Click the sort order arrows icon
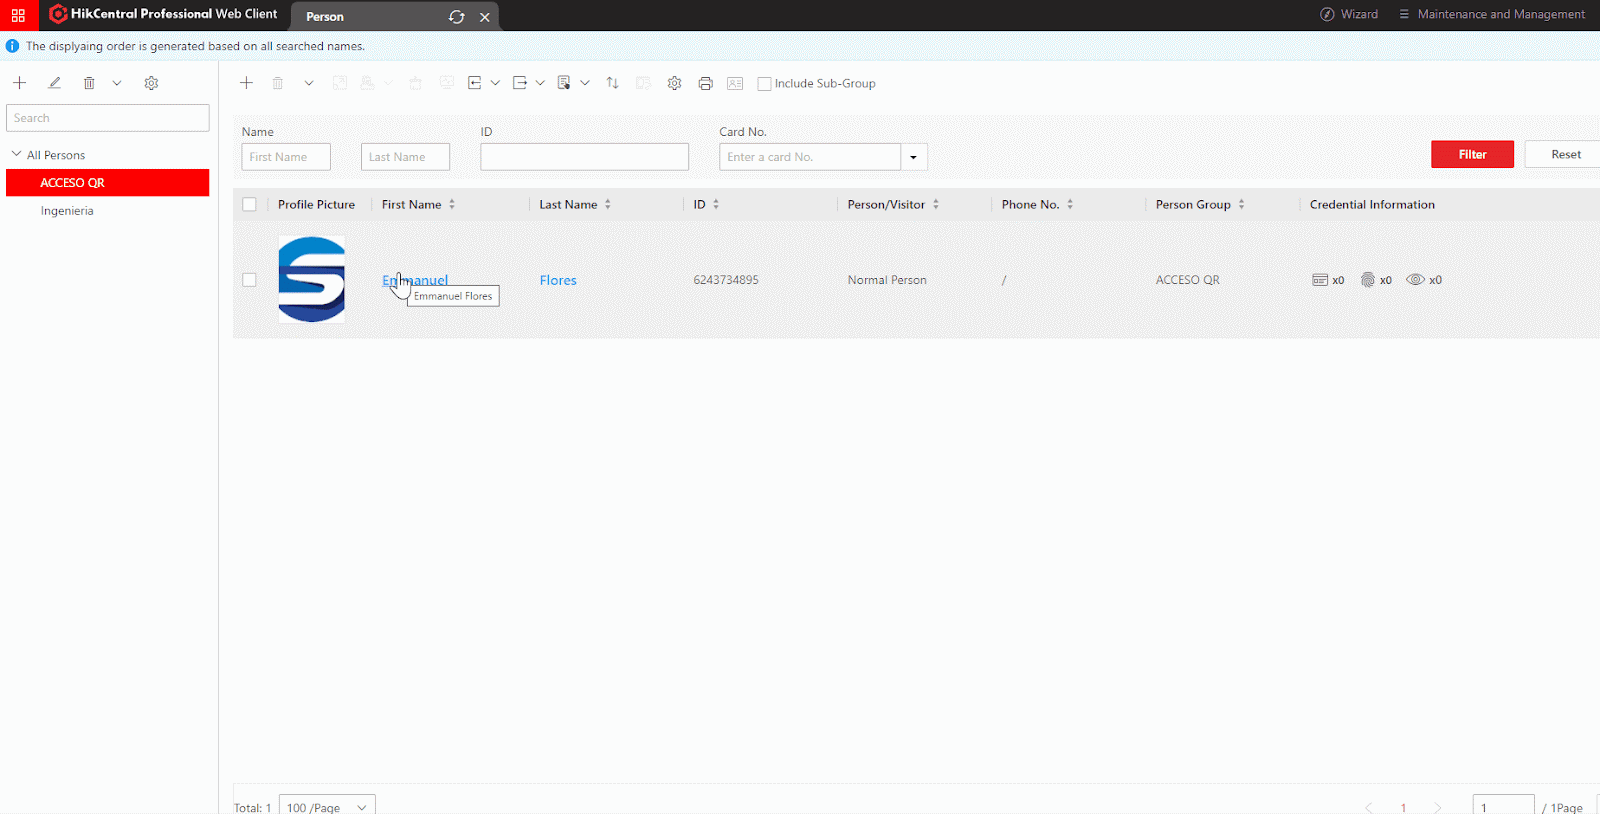 [x=612, y=83]
